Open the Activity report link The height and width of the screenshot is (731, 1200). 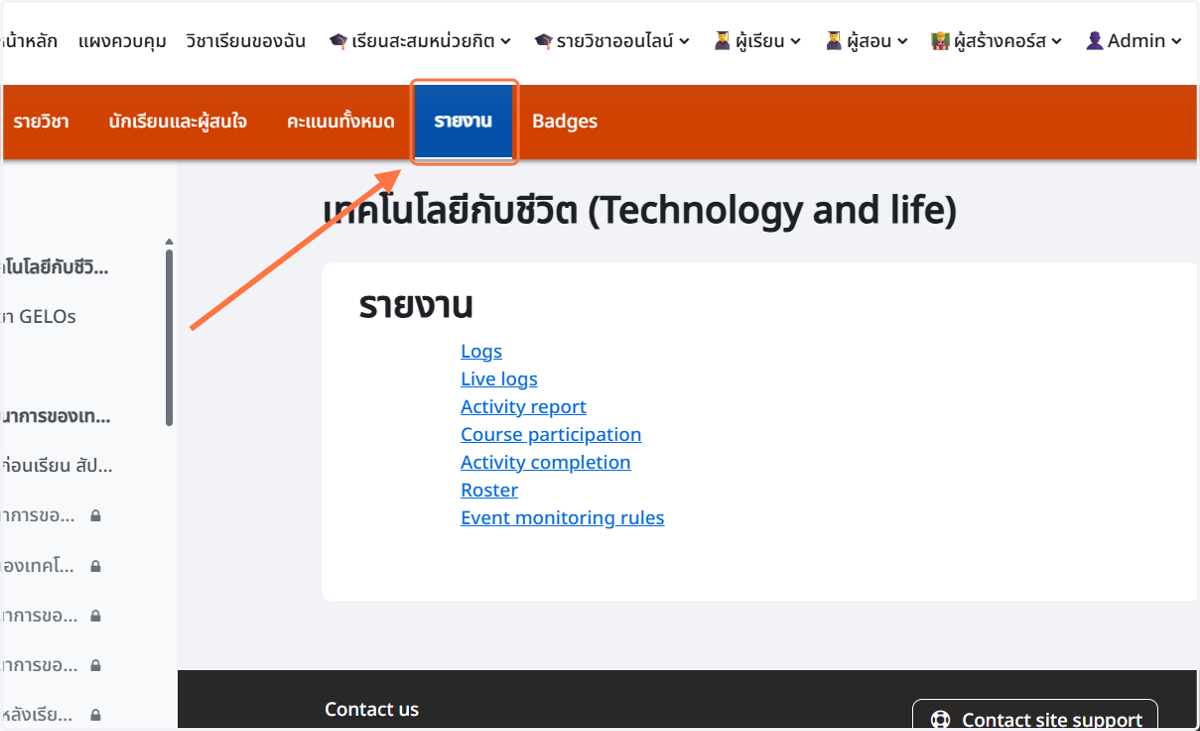[x=523, y=407]
